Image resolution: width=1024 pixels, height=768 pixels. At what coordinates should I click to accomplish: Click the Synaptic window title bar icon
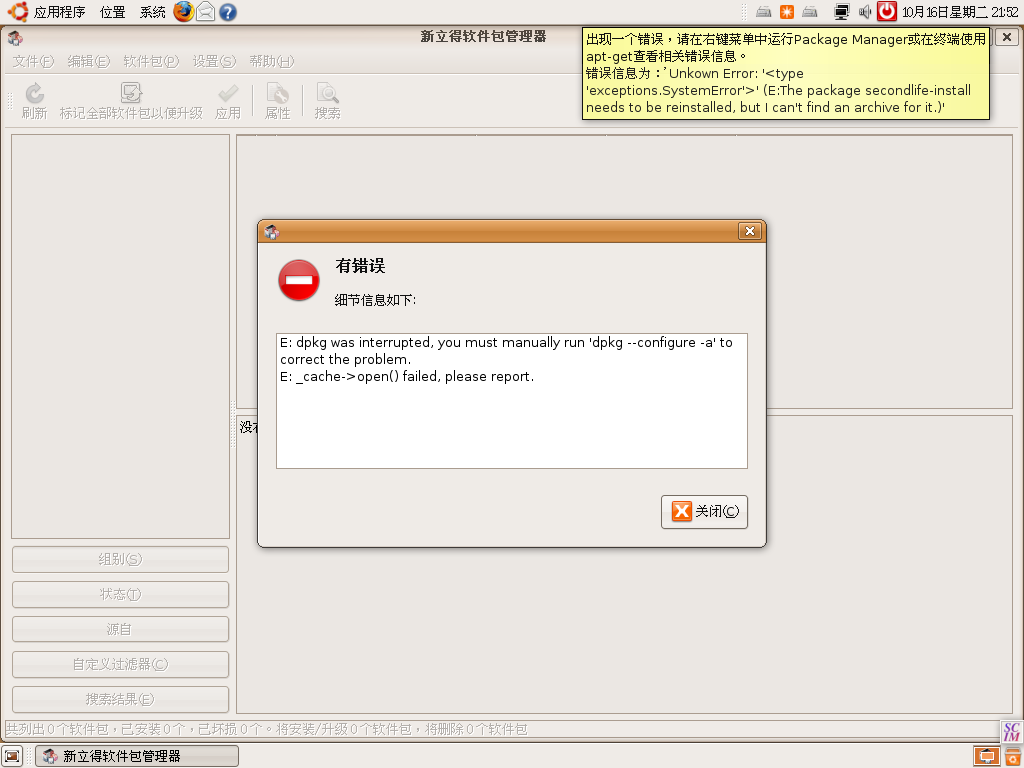15,38
